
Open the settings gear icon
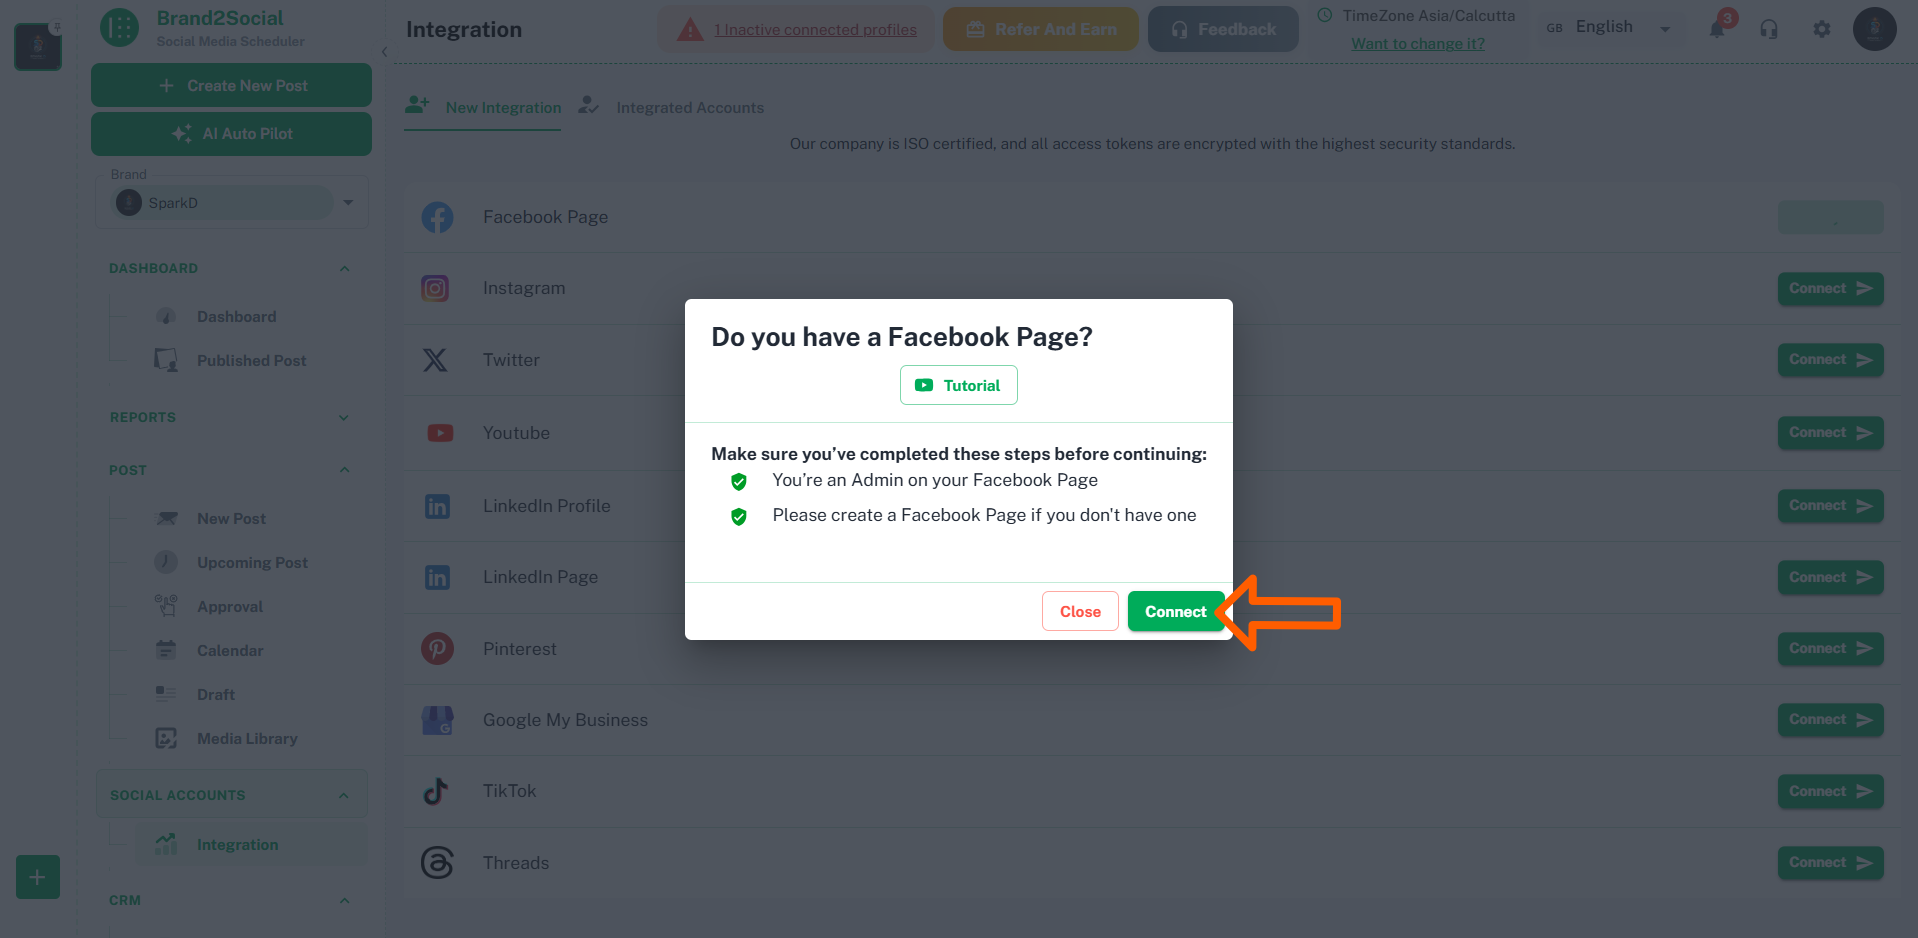[1821, 29]
